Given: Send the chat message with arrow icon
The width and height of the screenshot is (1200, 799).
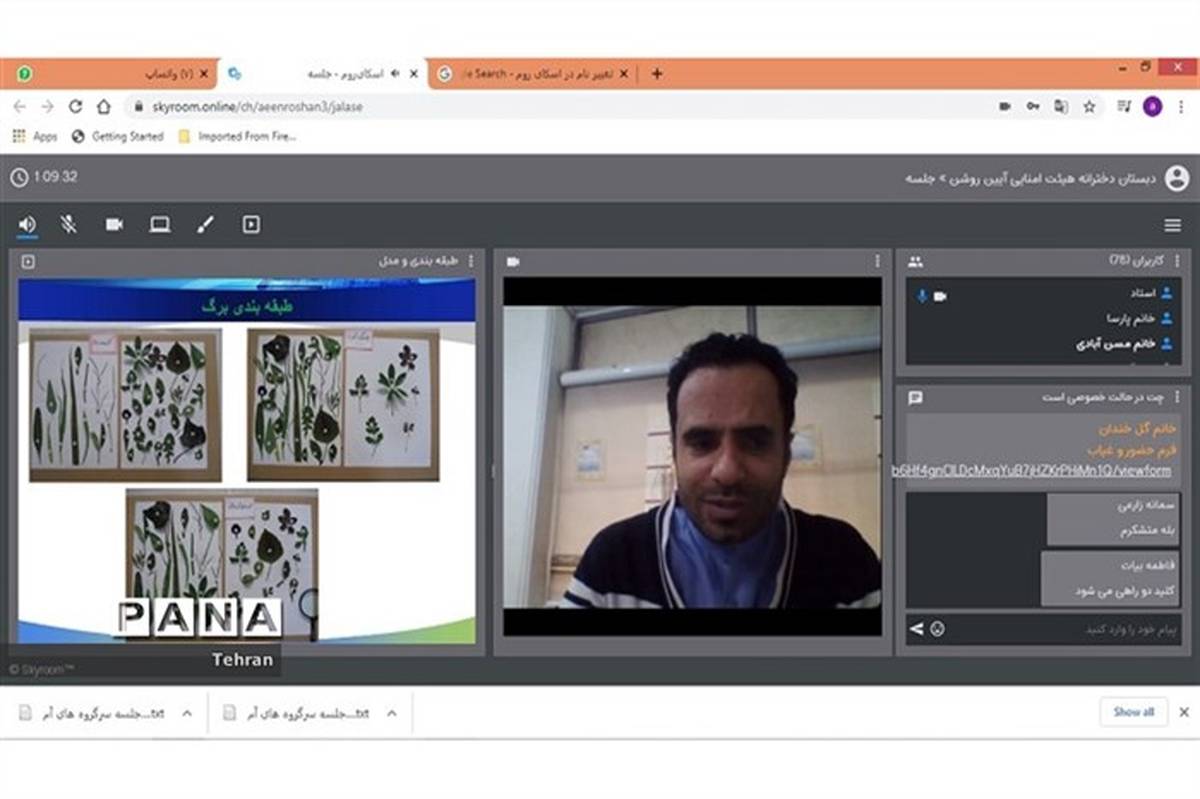Looking at the screenshot, I should (x=916, y=629).
